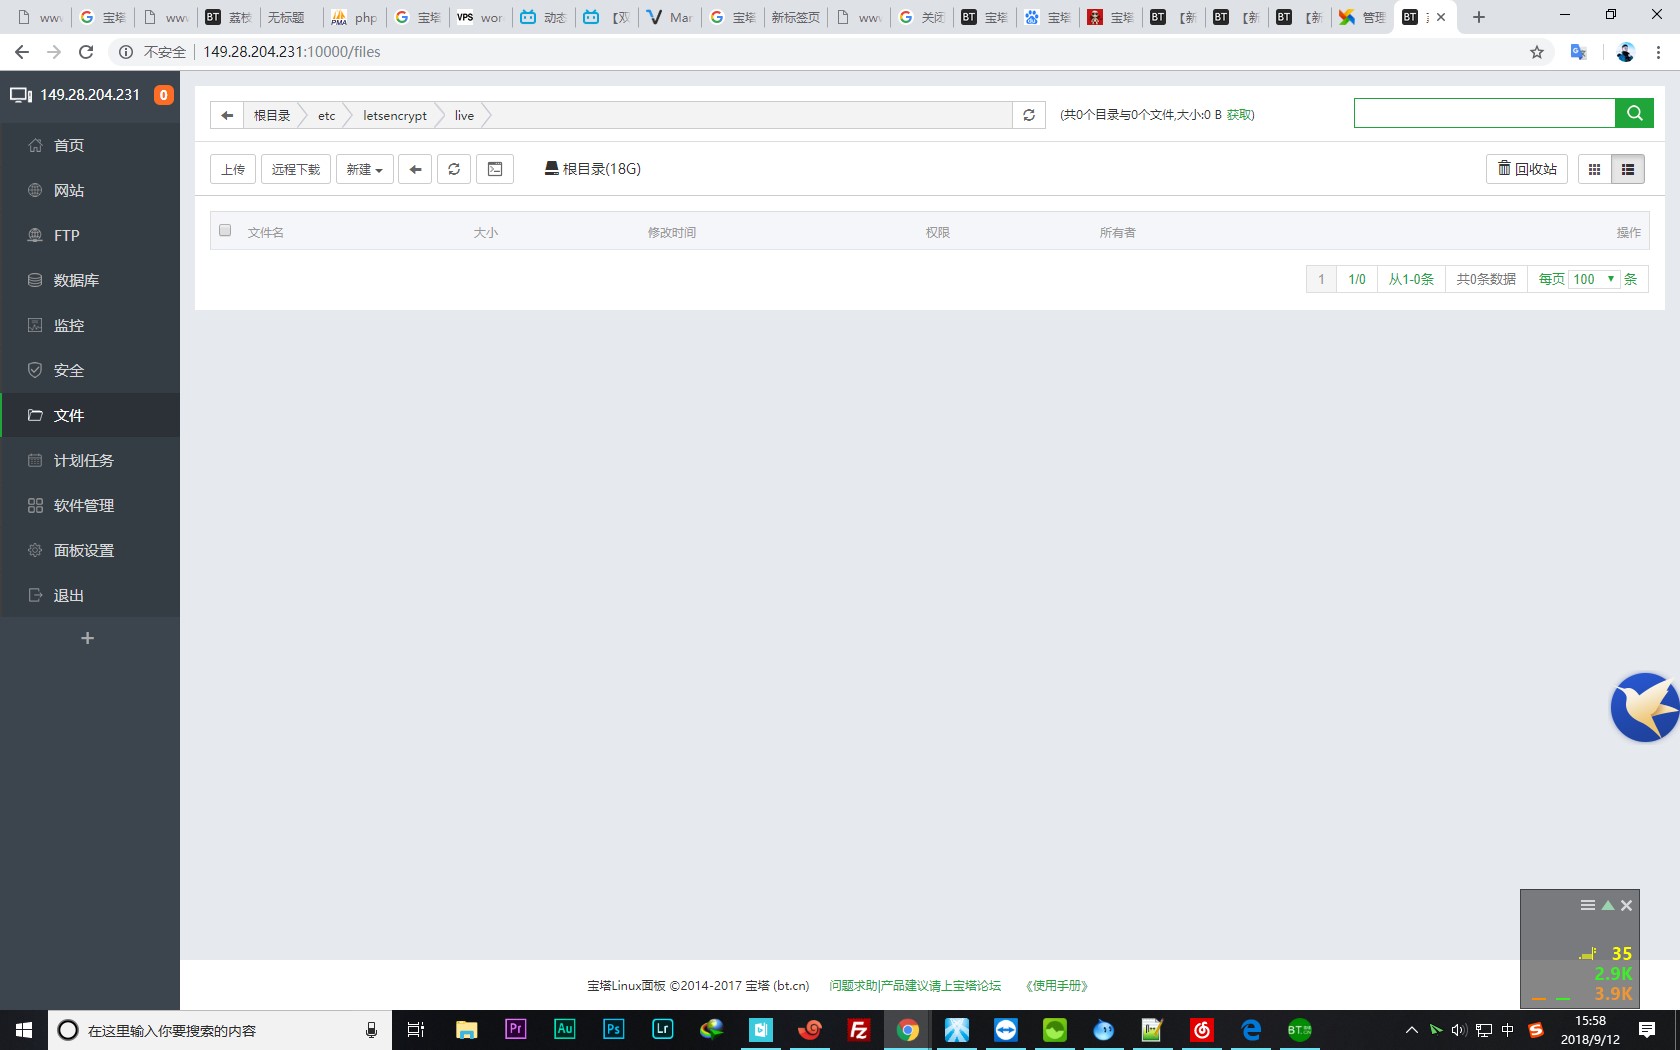Screen dimensions: 1680x1050
Task: Open the Chrome three-dot menu
Action: [x=1659, y=52]
